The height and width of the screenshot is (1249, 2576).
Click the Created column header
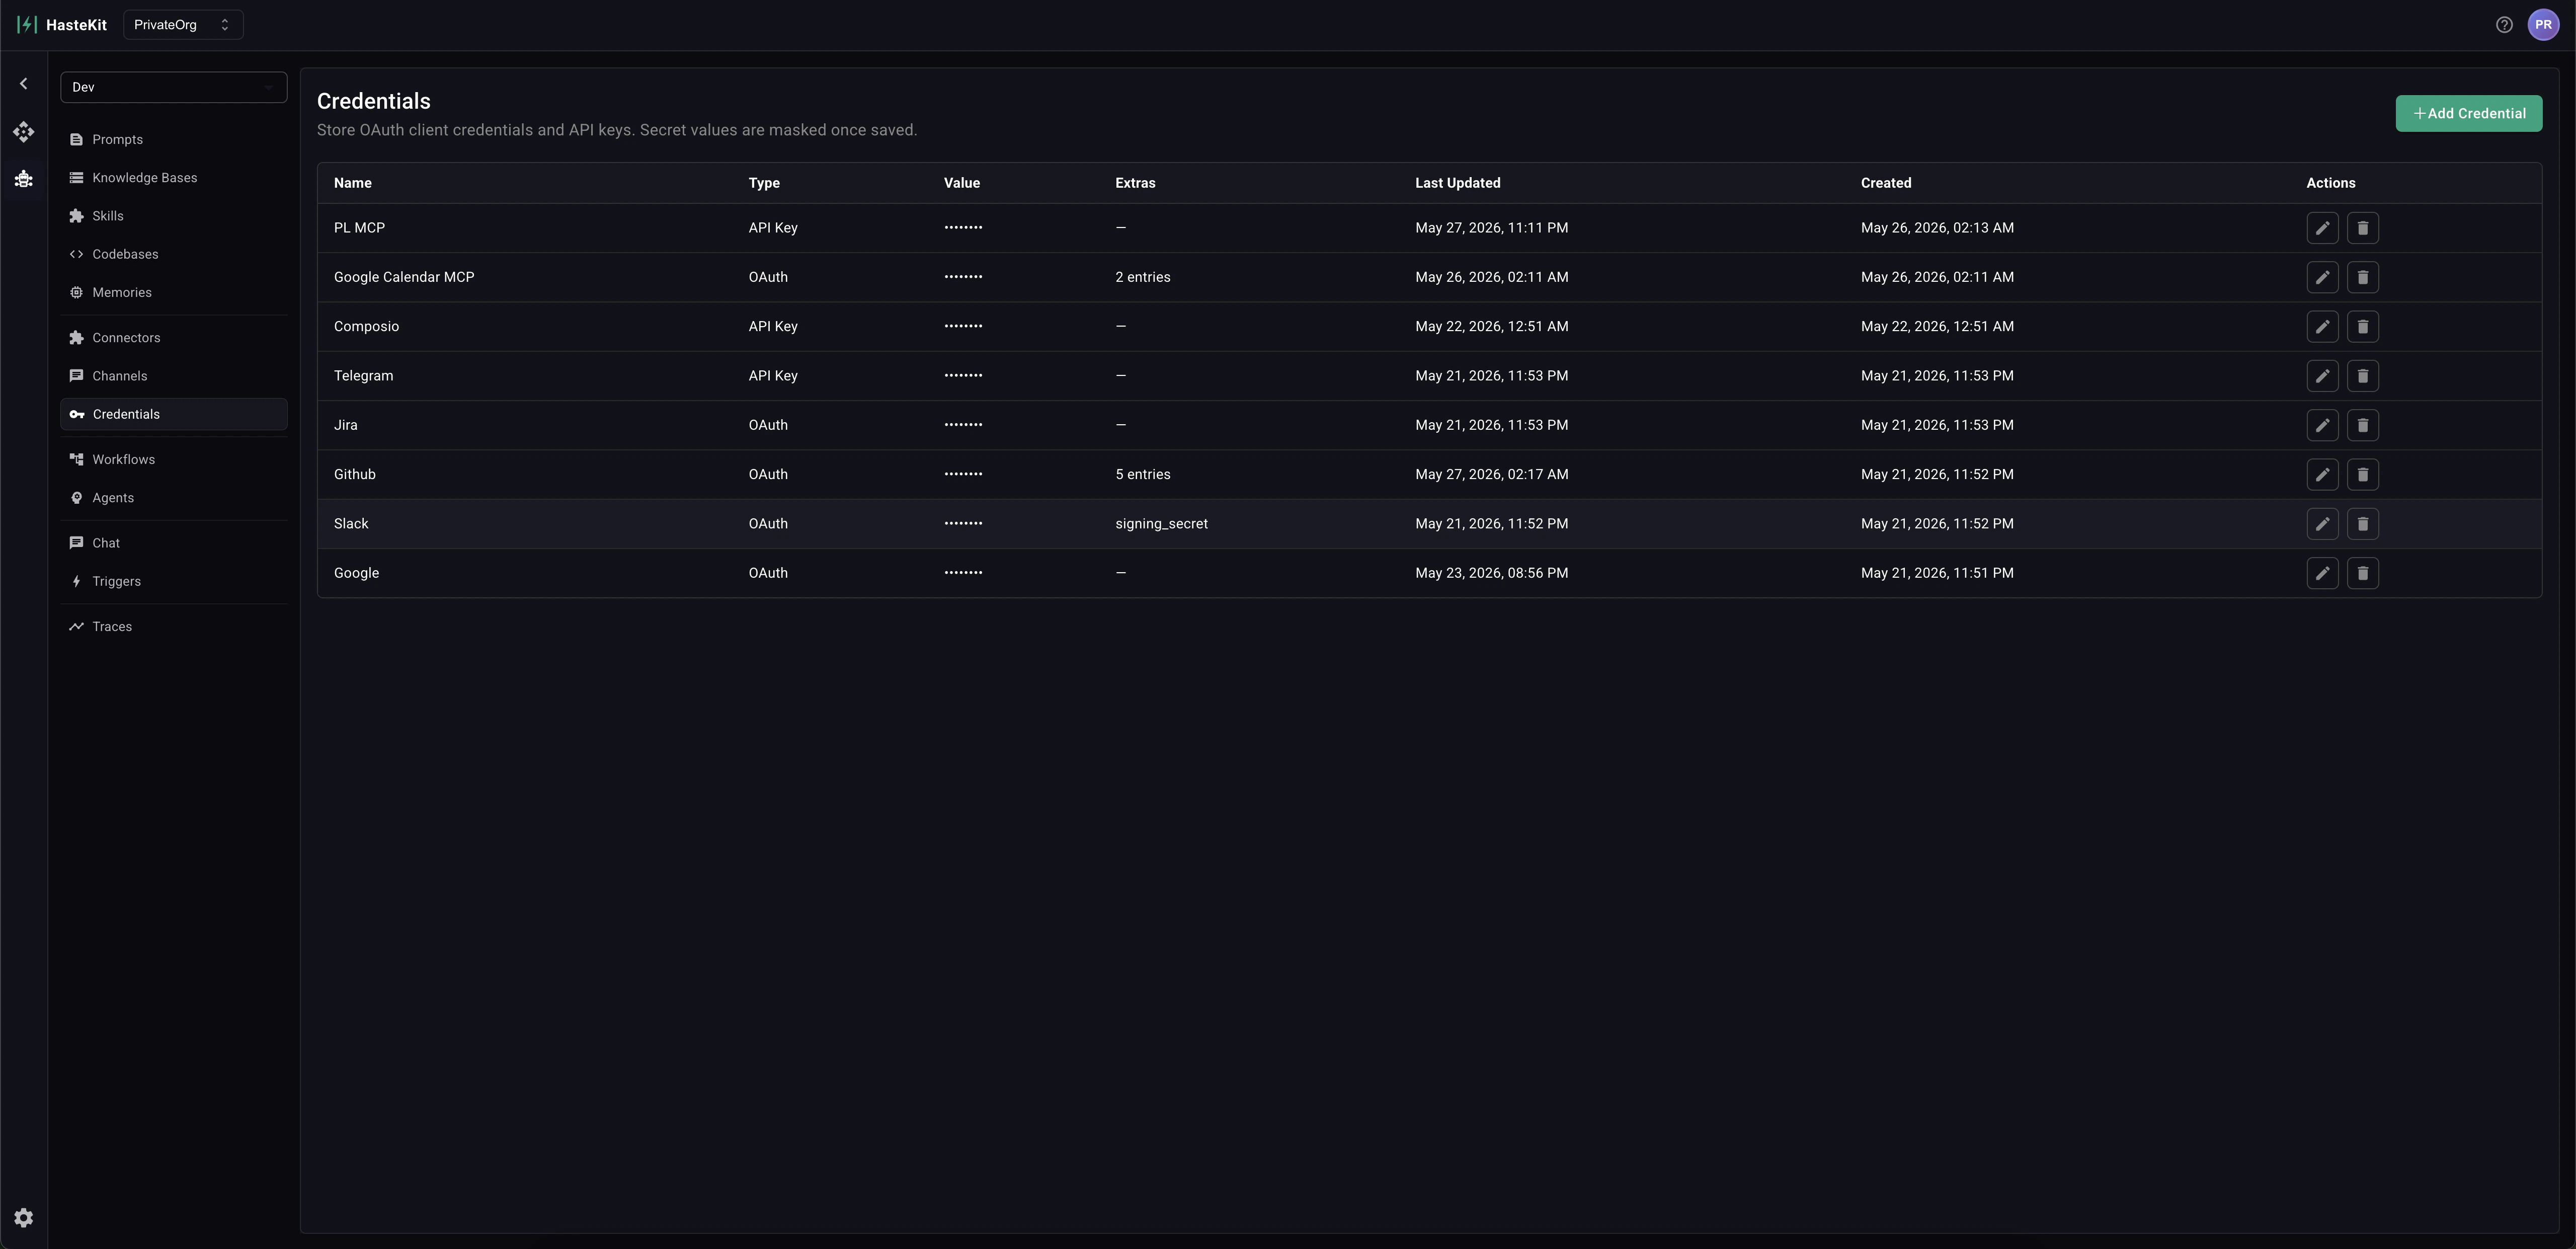point(1886,183)
